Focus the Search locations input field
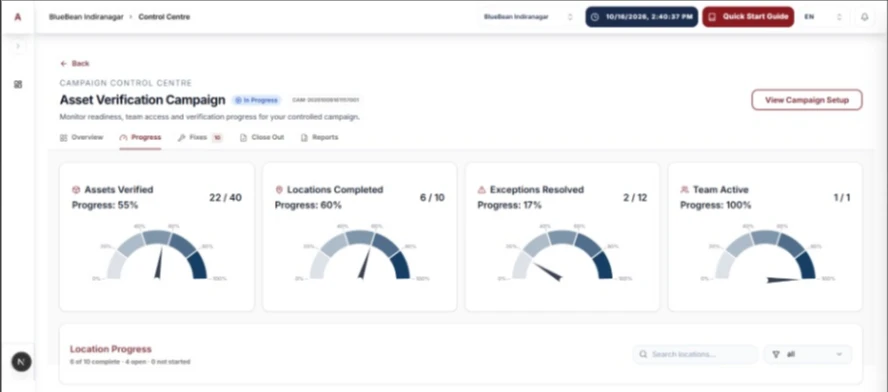Screen dimensions: 888x392 point(695,354)
